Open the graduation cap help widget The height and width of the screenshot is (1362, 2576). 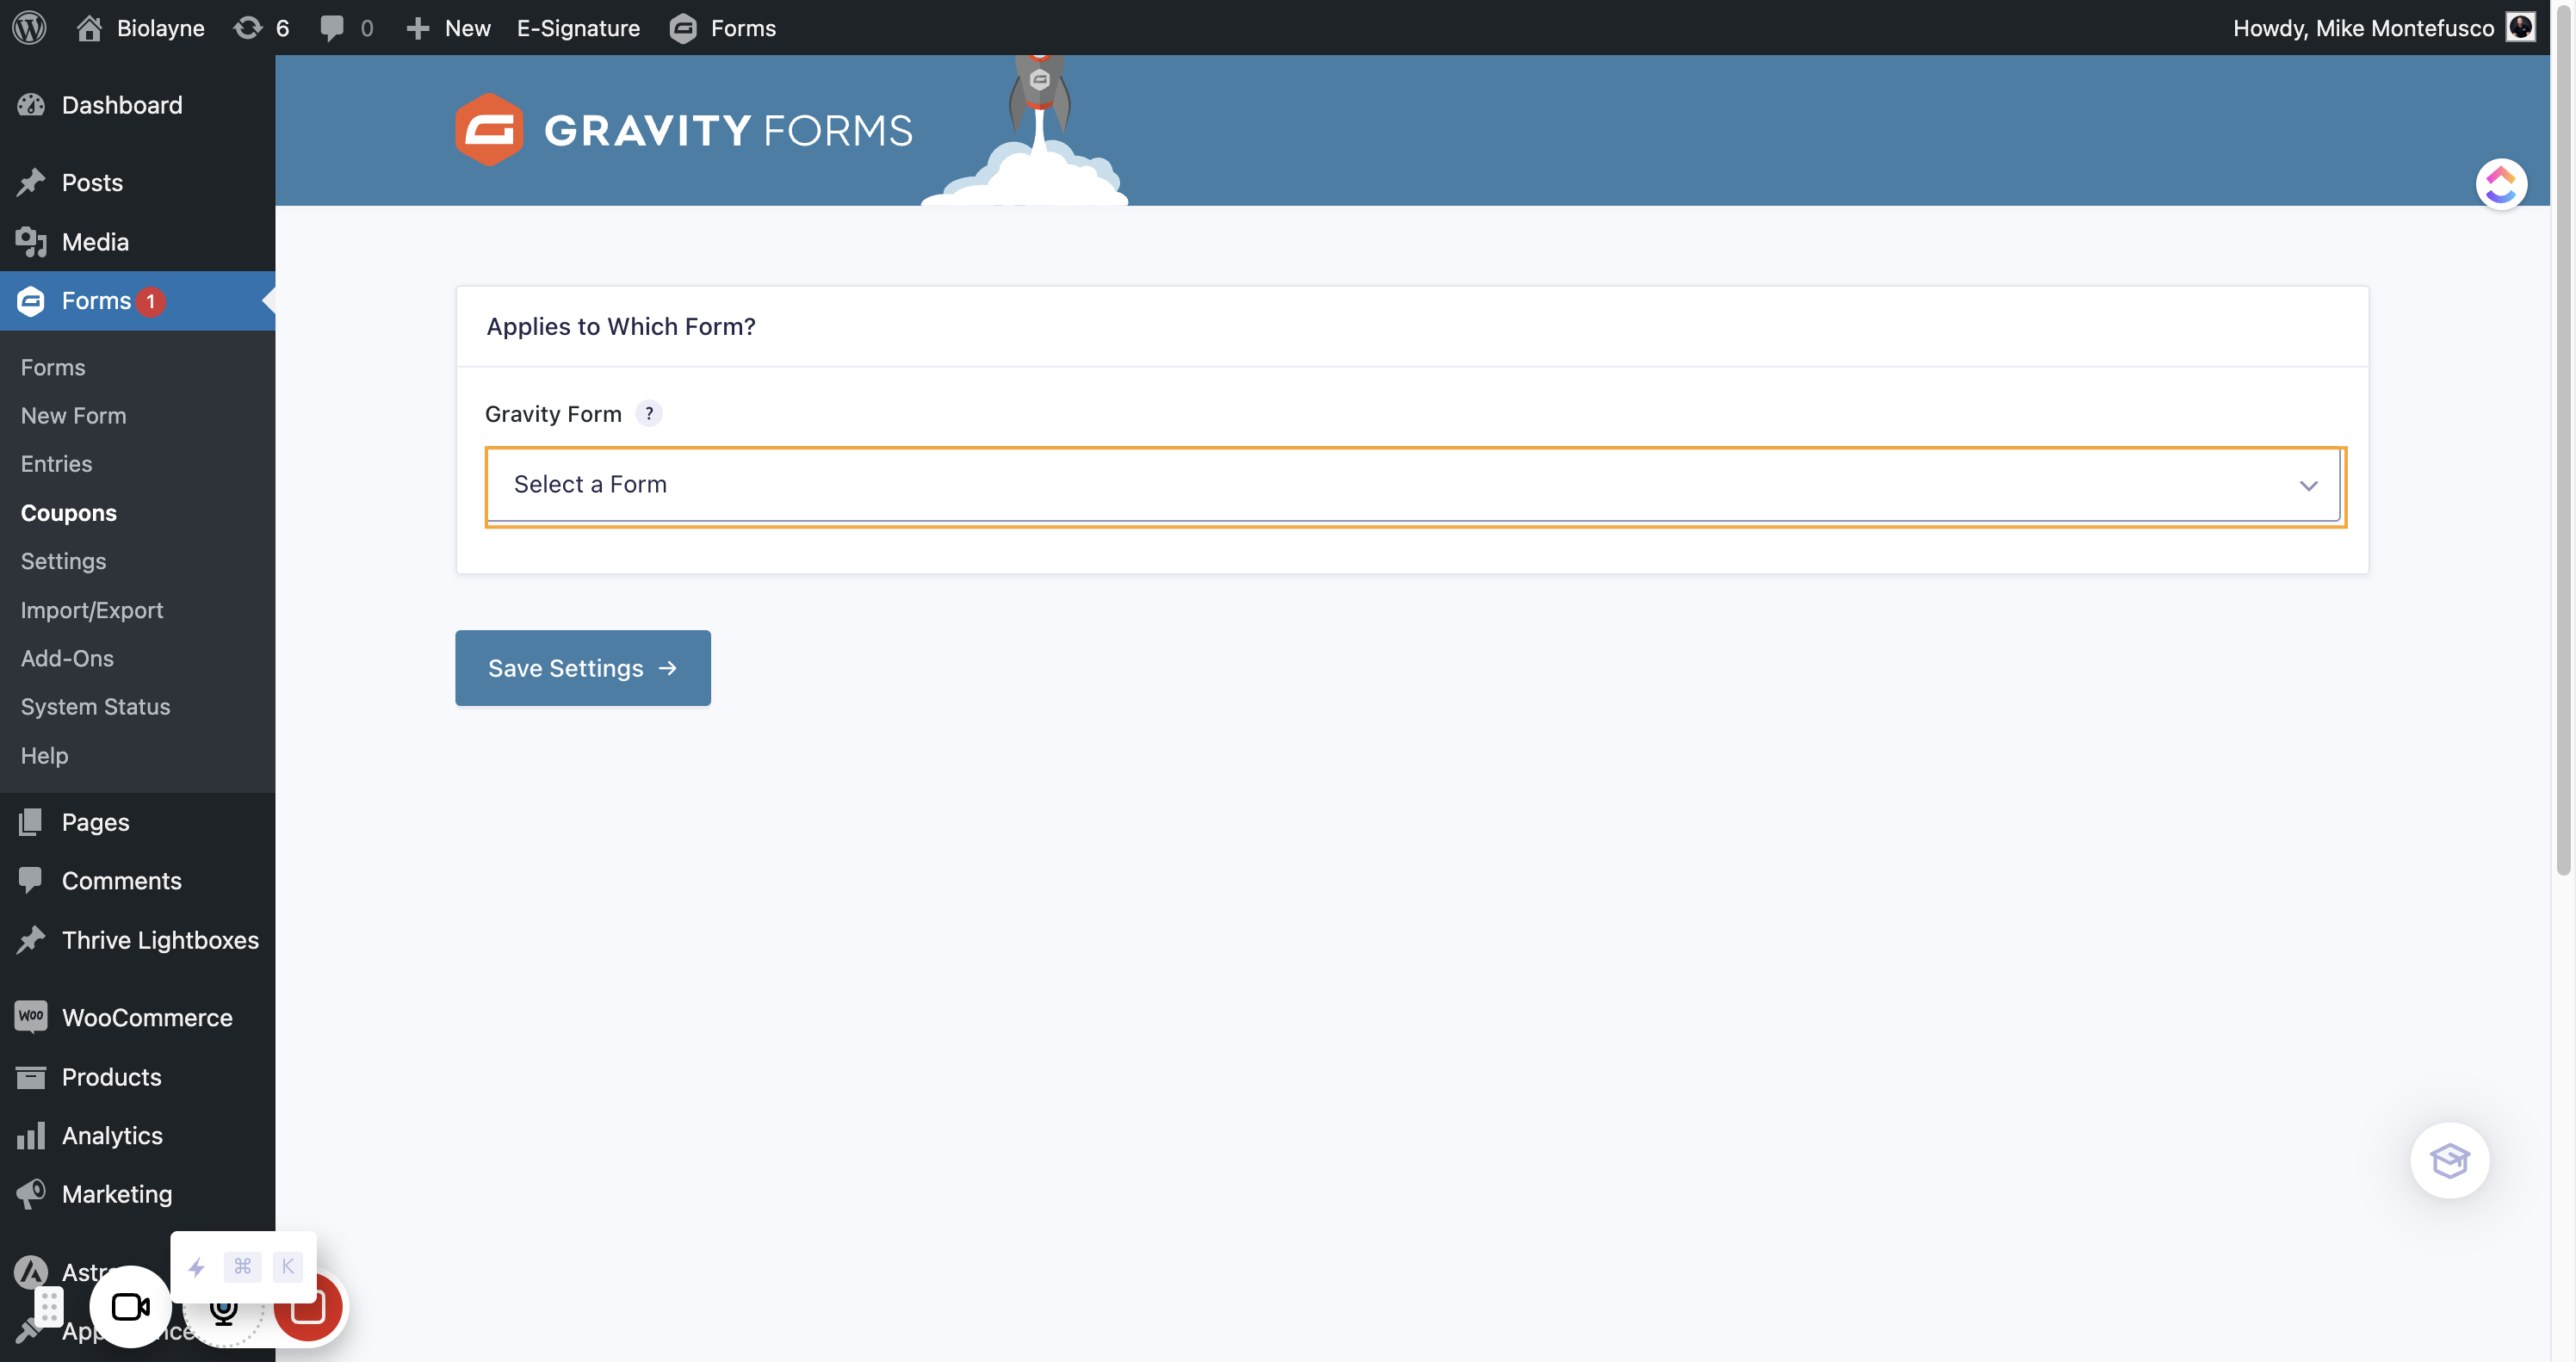coord(2449,1160)
